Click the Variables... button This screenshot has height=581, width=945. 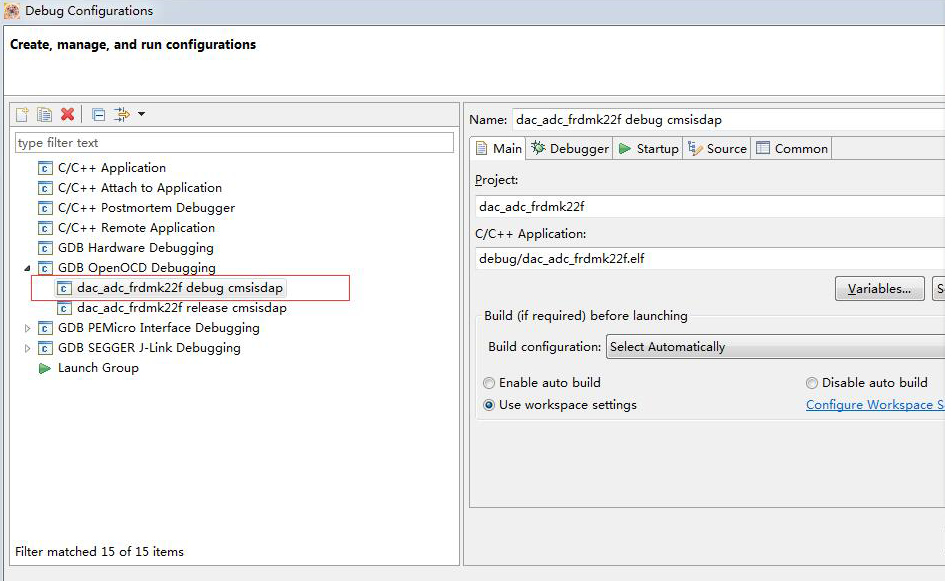(x=878, y=289)
